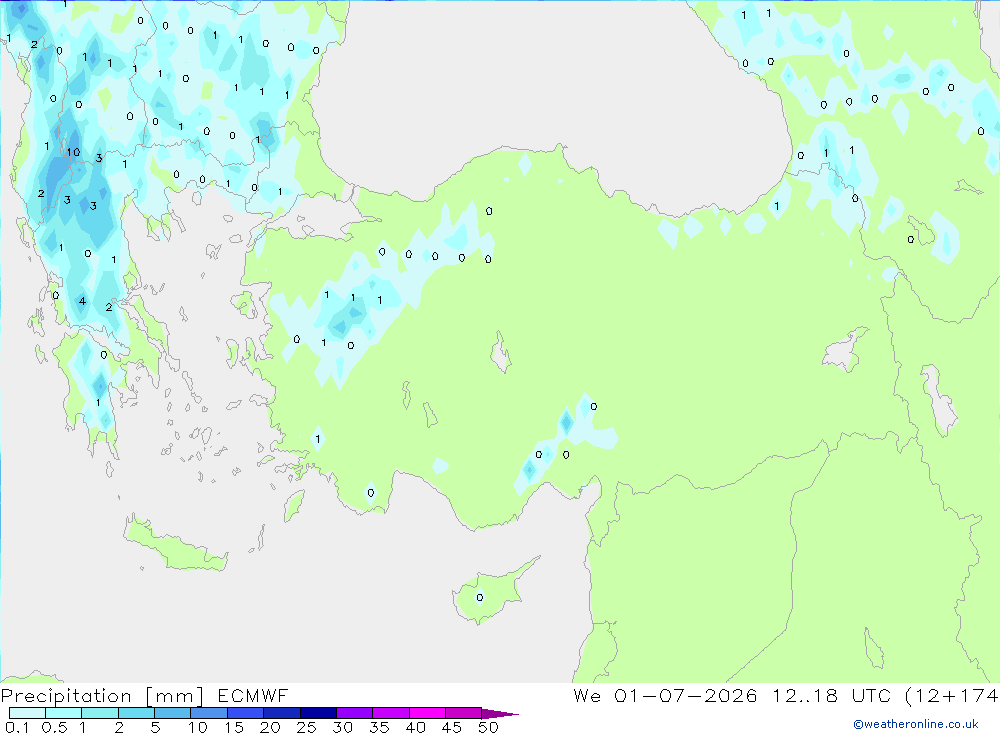This screenshot has width=1000, height=733.
Task: Click the '0' value on Cyprus
Action: [480, 598]
